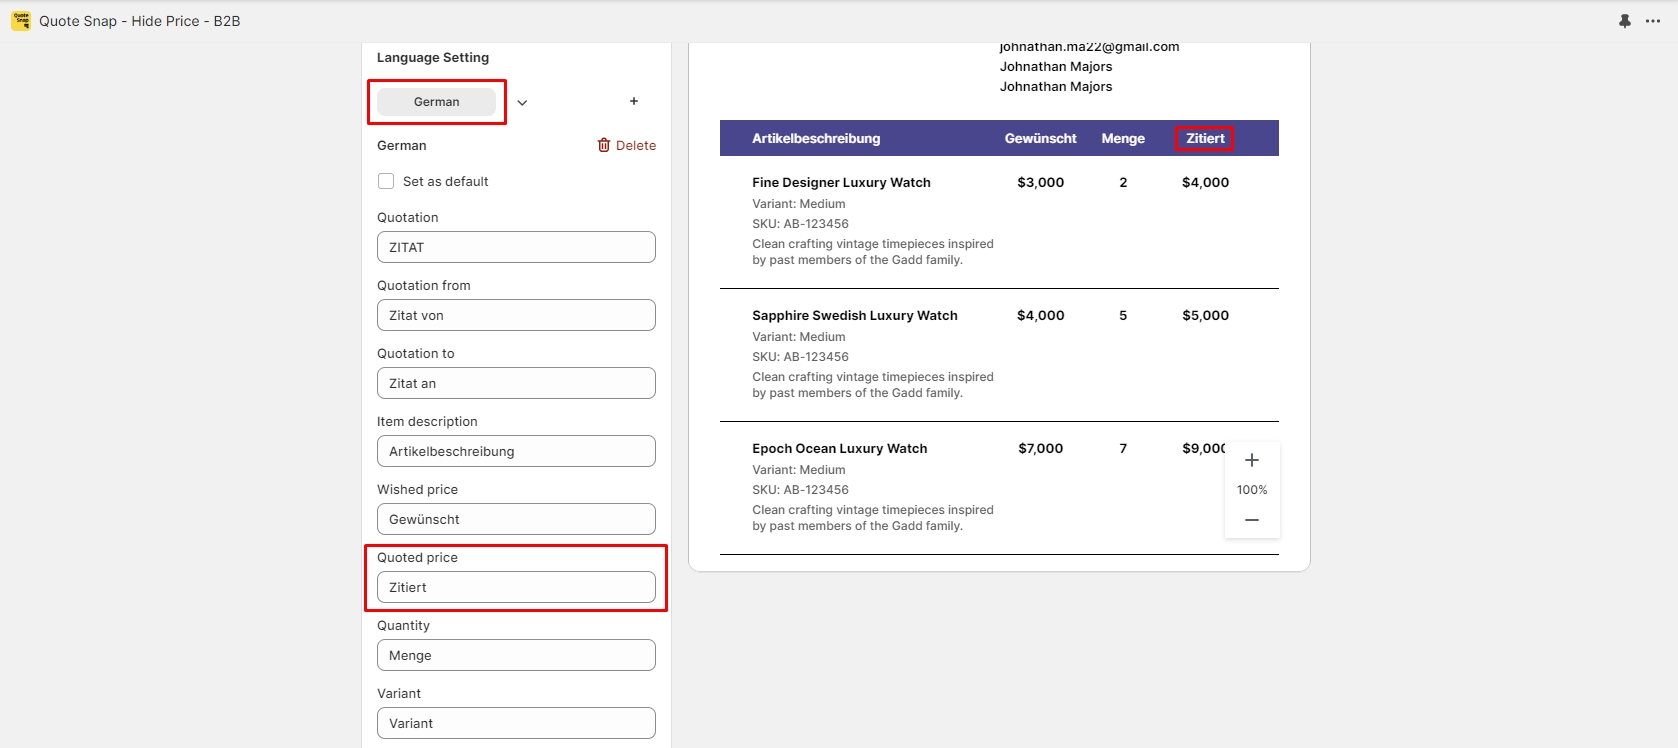Zoom in the quote preview
The width and height of the screenshot is (1678, 748).
tap(1252, 460)
